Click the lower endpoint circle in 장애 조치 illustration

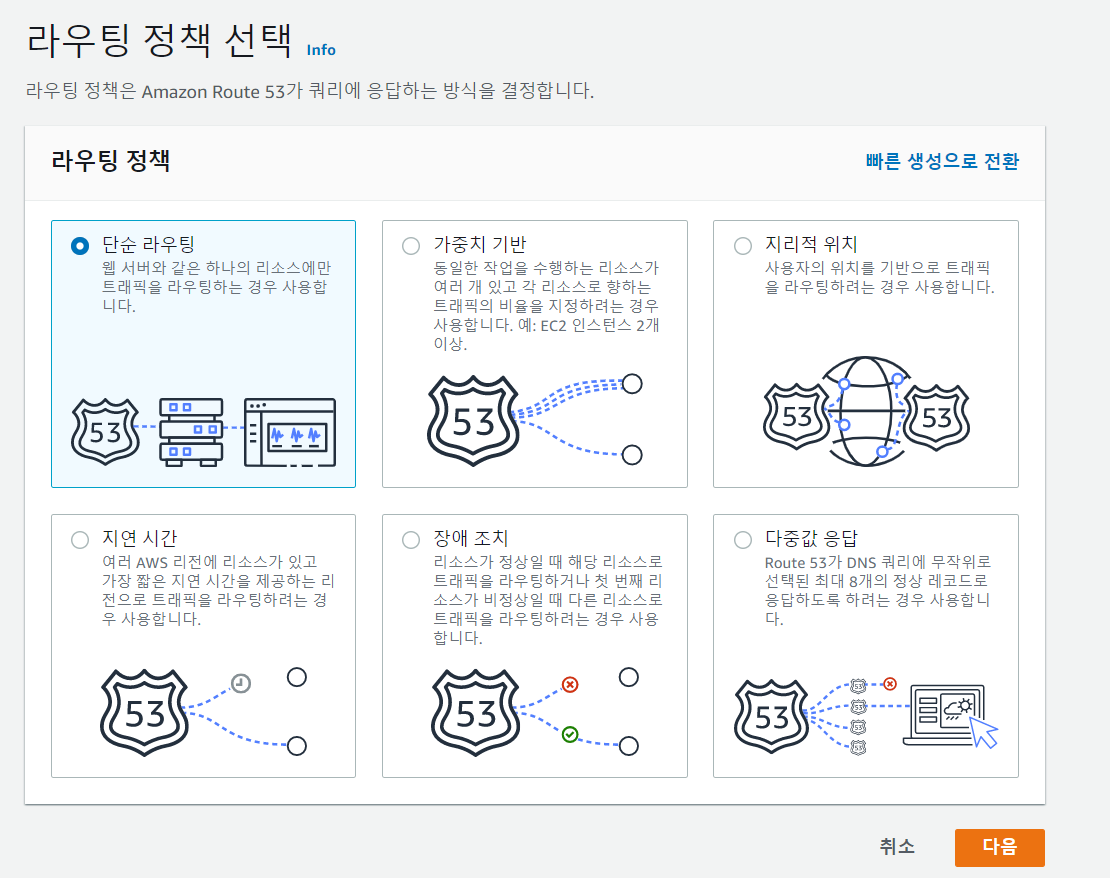(x=628, y=746)
